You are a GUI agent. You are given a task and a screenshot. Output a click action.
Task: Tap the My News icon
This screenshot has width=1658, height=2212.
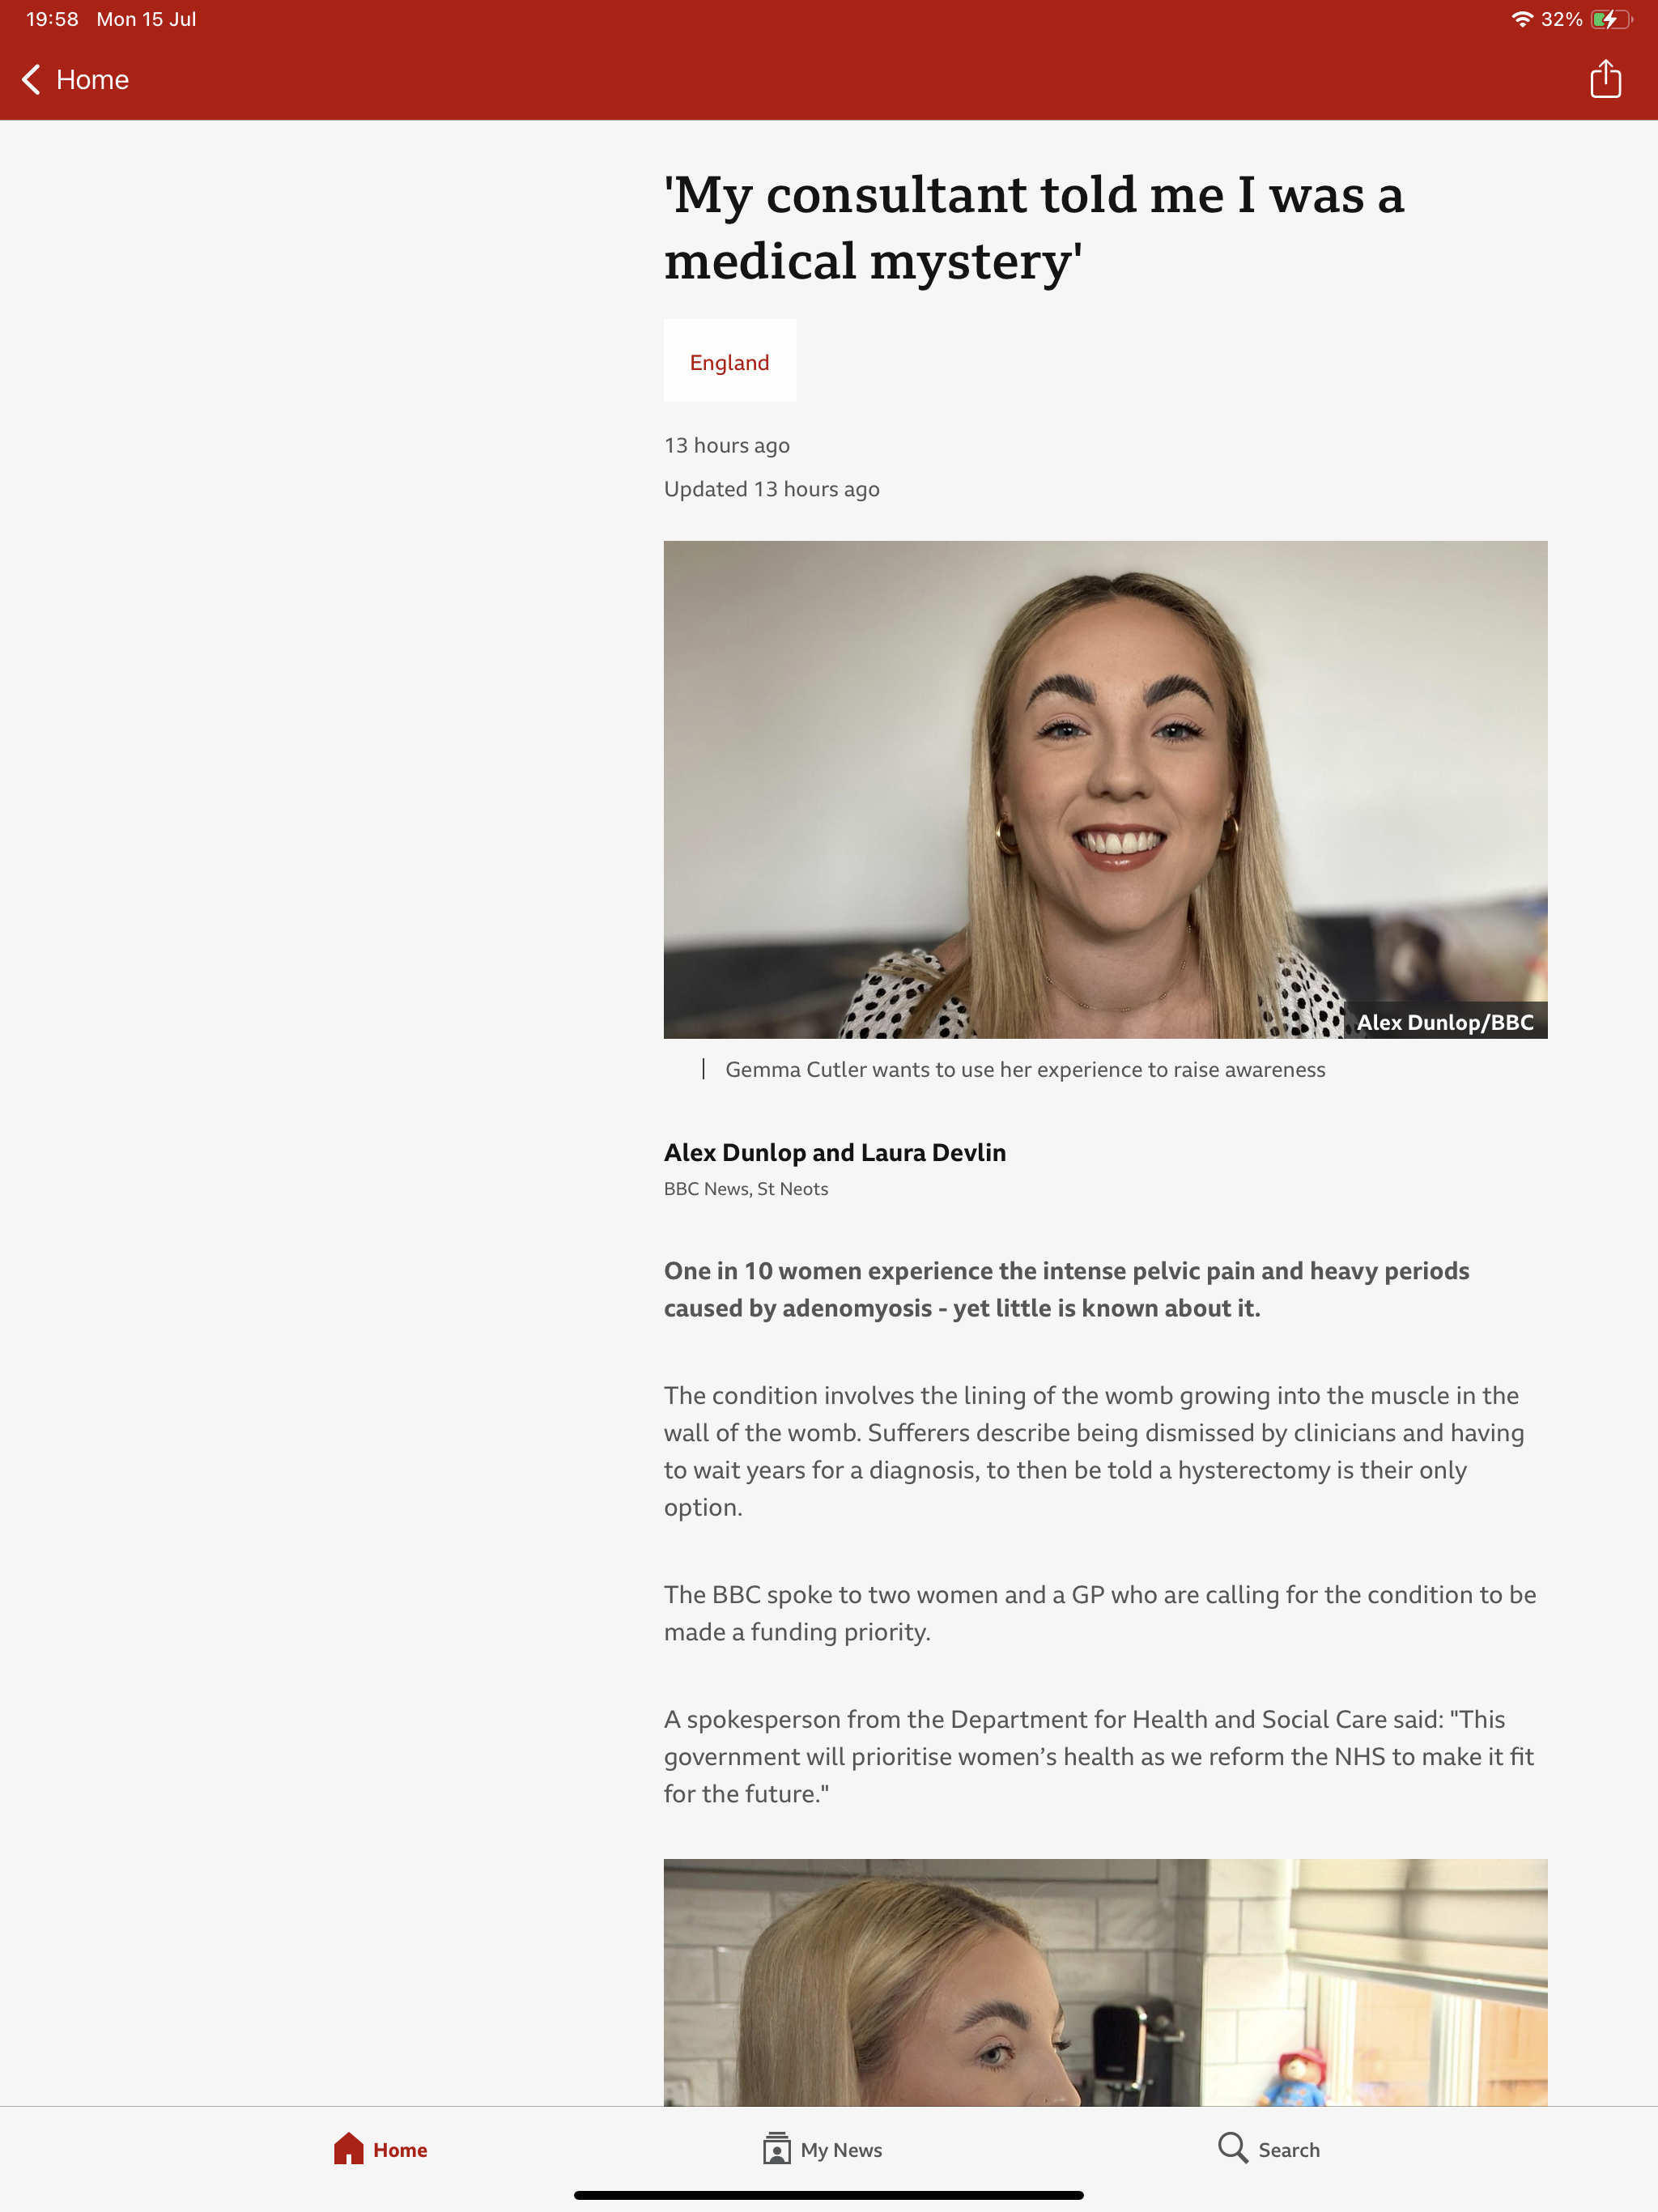pos(776,2148)
